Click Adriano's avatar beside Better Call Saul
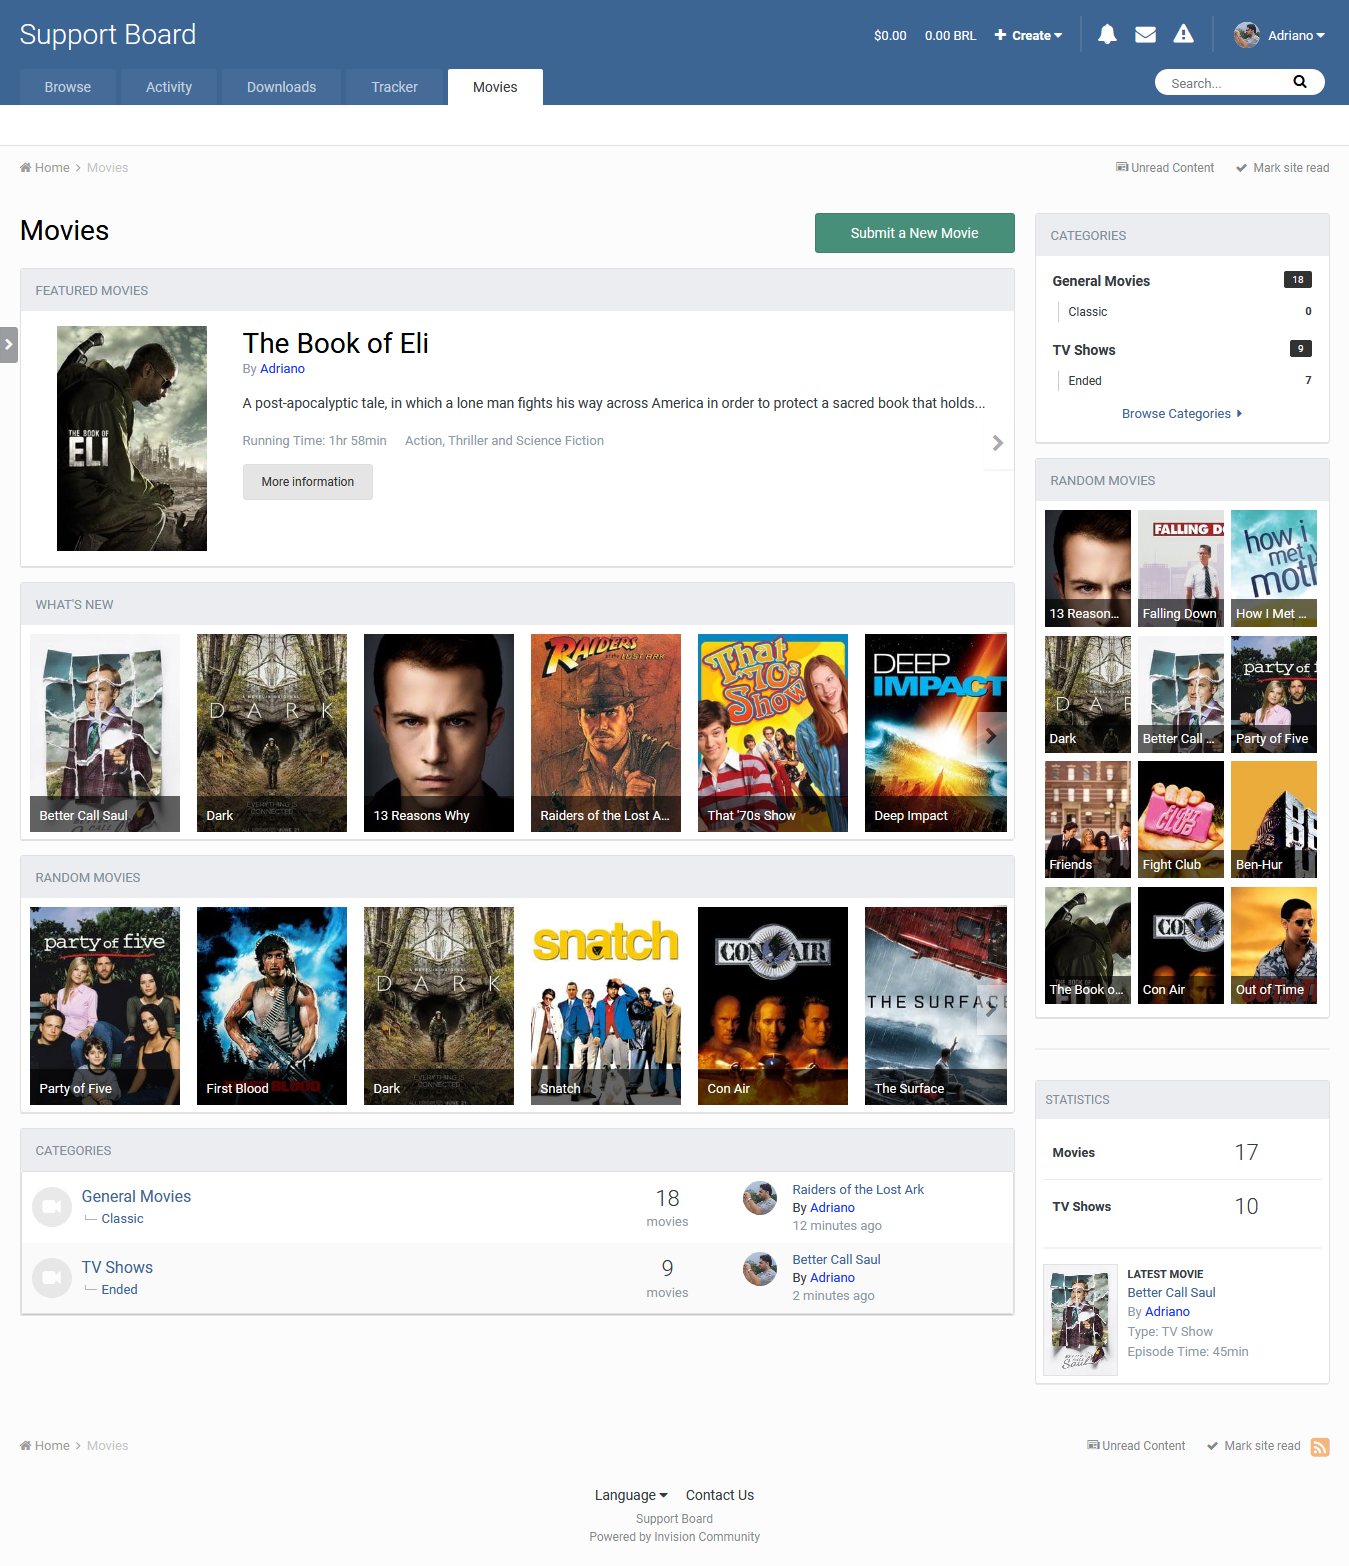 point(760,1269)
